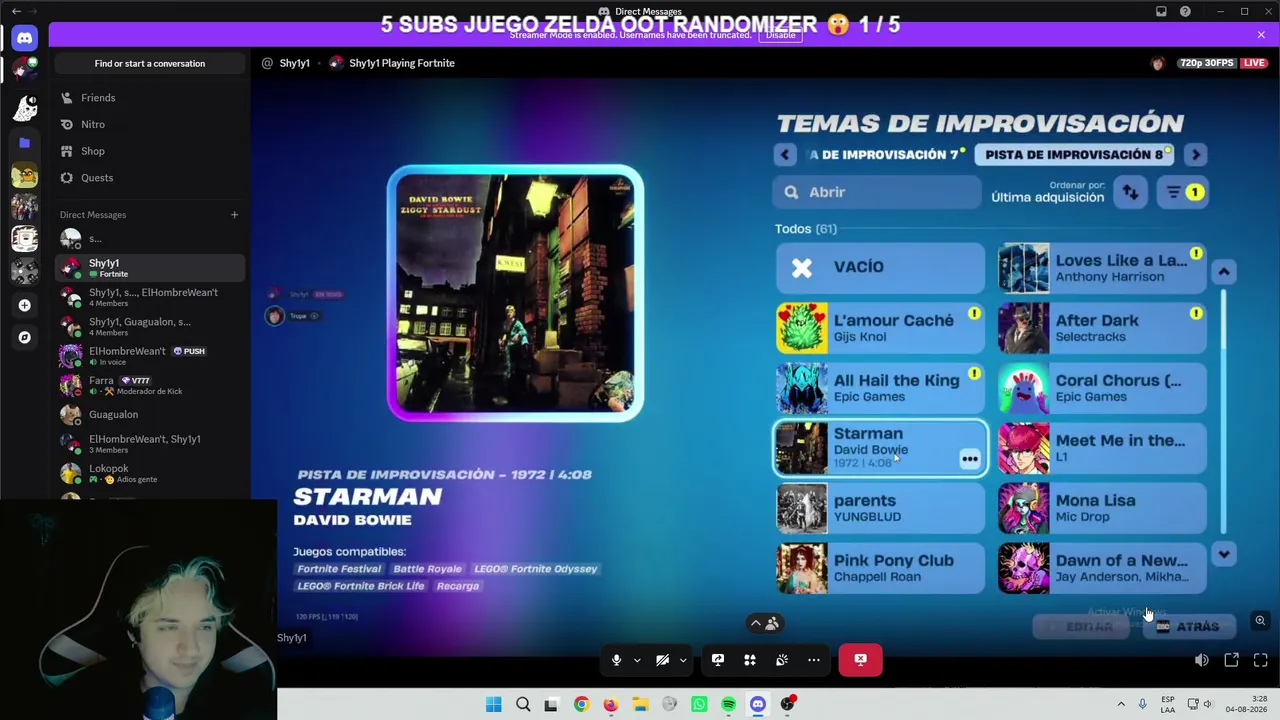The height and width of the screenshot is (720, 1280).
Task: Open Starman track options ellipsis
Action: click(969, 459)
